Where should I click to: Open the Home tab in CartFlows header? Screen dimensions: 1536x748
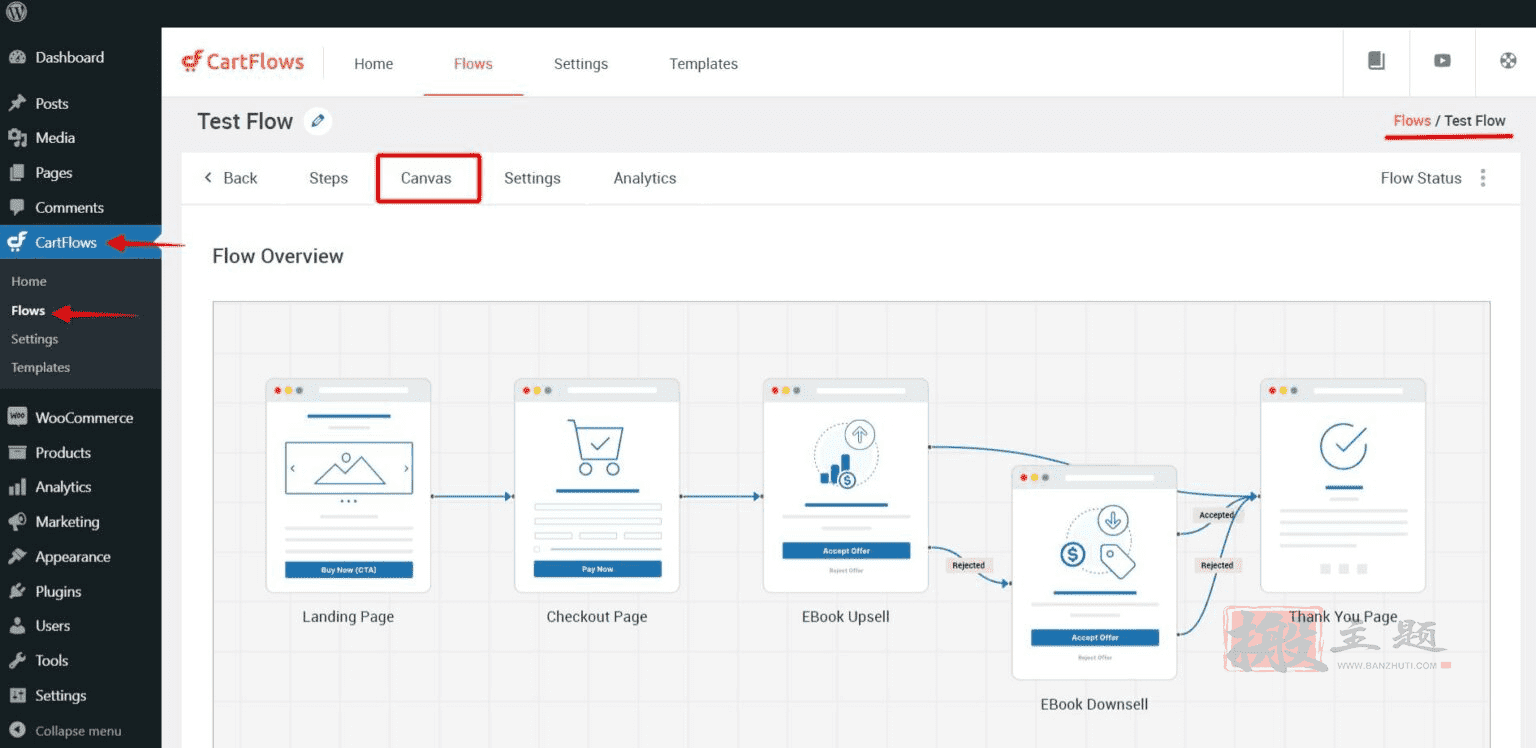tap(373, 63)
